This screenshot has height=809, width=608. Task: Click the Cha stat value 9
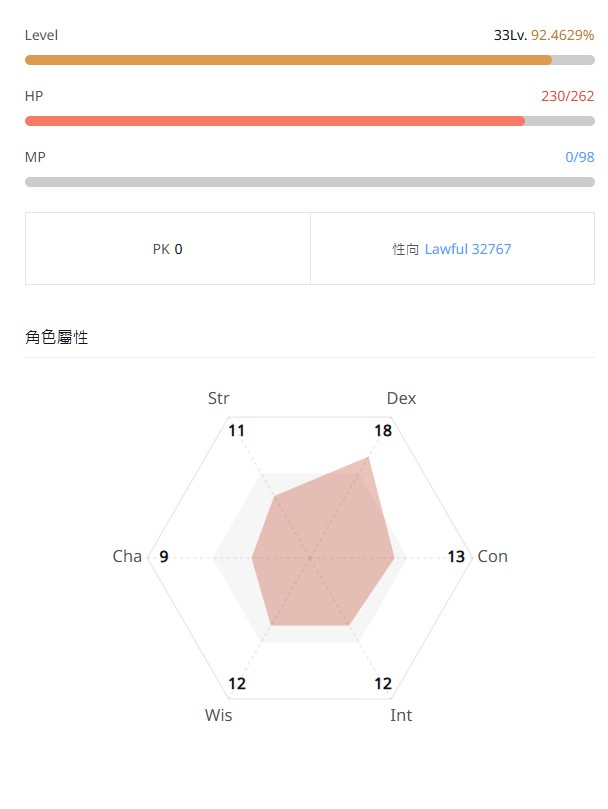click(163, 557)
